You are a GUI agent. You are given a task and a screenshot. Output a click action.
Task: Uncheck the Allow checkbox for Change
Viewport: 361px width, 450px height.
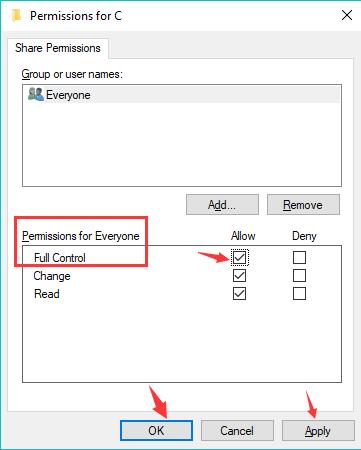[240, 276]
